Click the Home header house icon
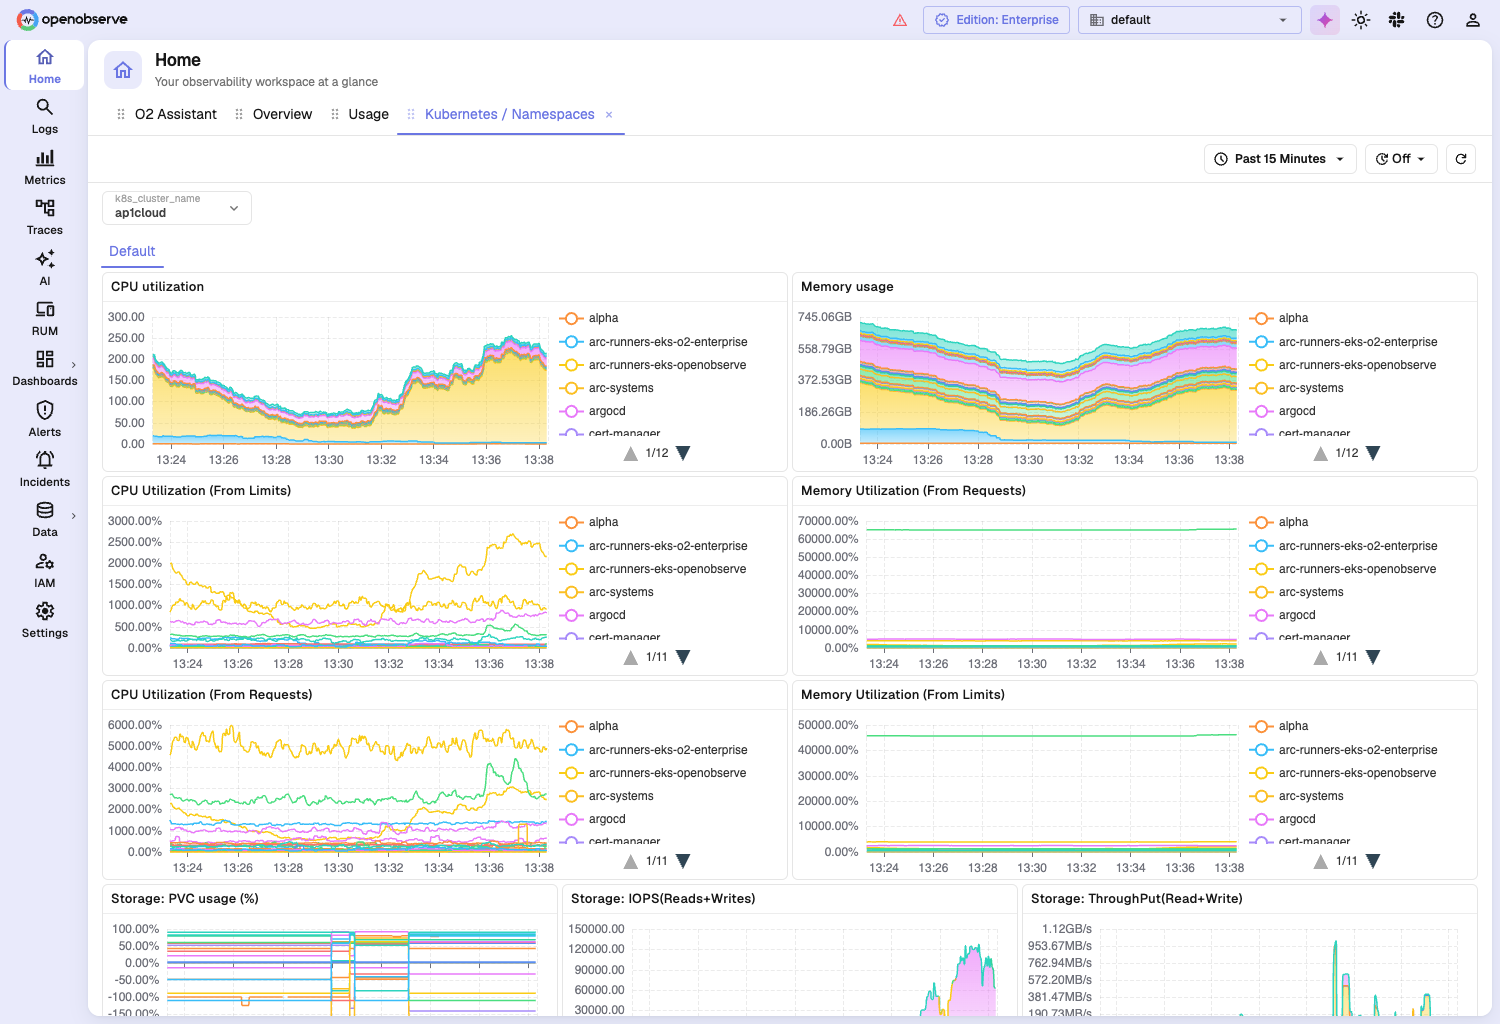 (x=123, y=70)
